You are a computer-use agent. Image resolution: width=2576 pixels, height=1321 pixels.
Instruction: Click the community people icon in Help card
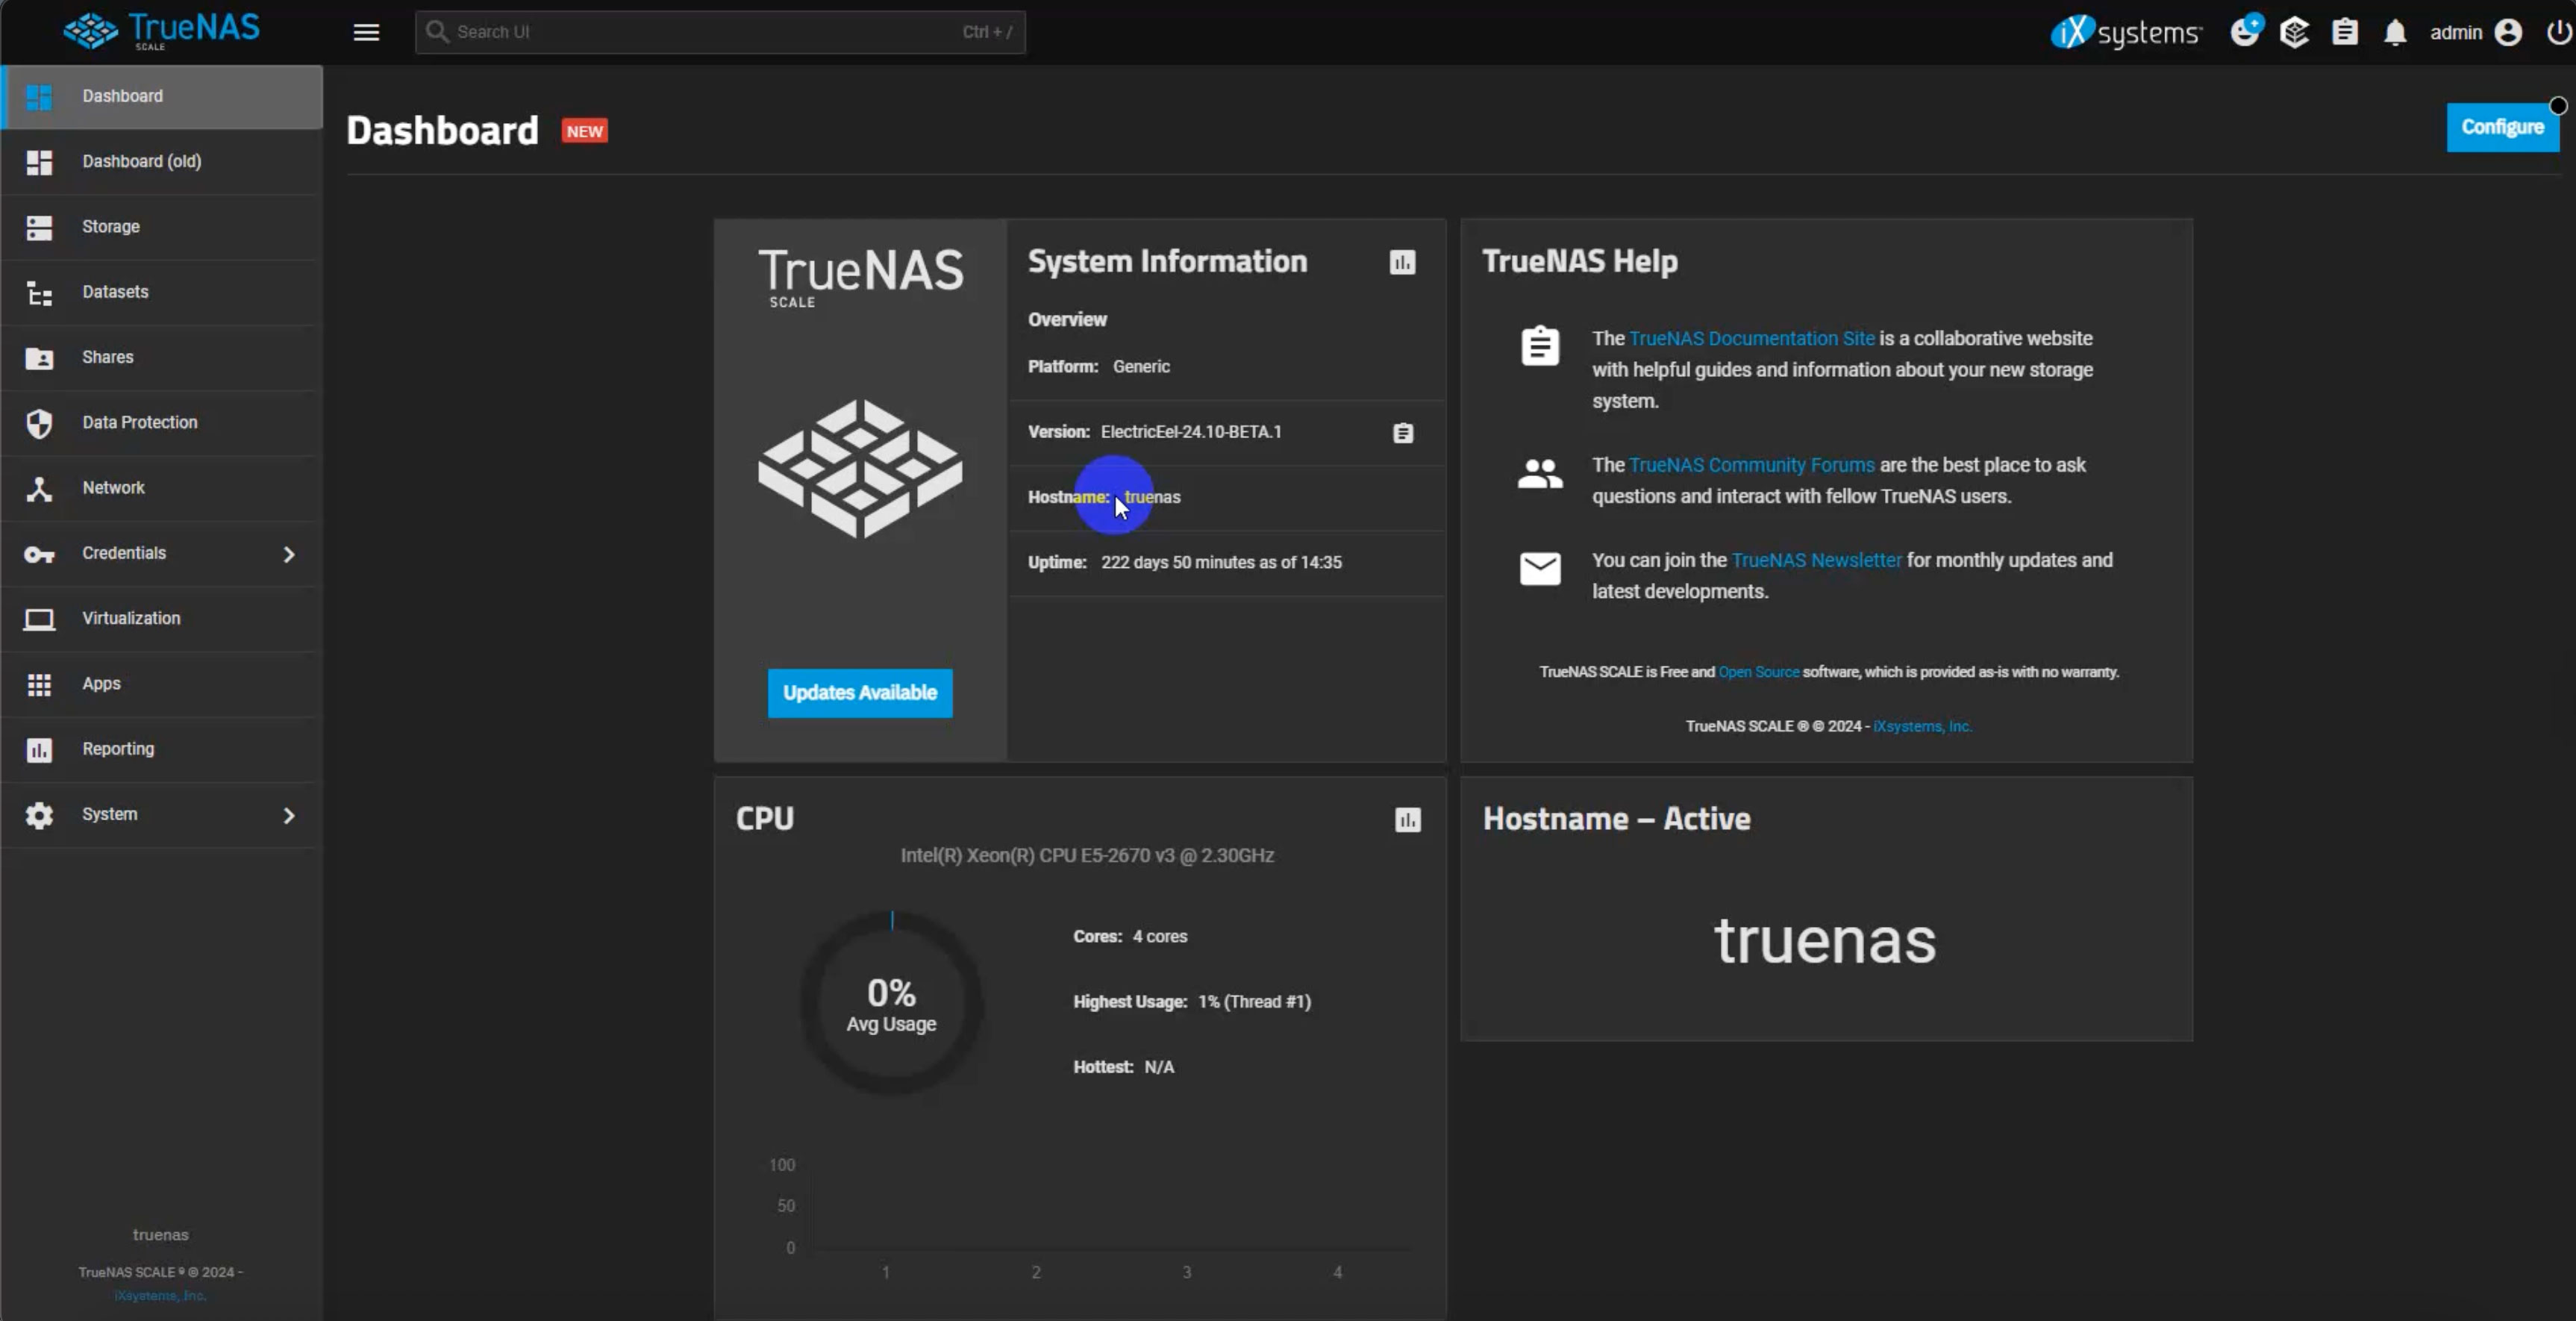pyautogui.click(x=1540, y=473)
